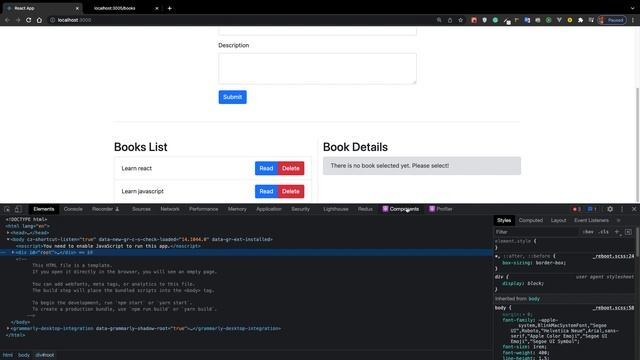Expand the div id root node

[13, 253]
